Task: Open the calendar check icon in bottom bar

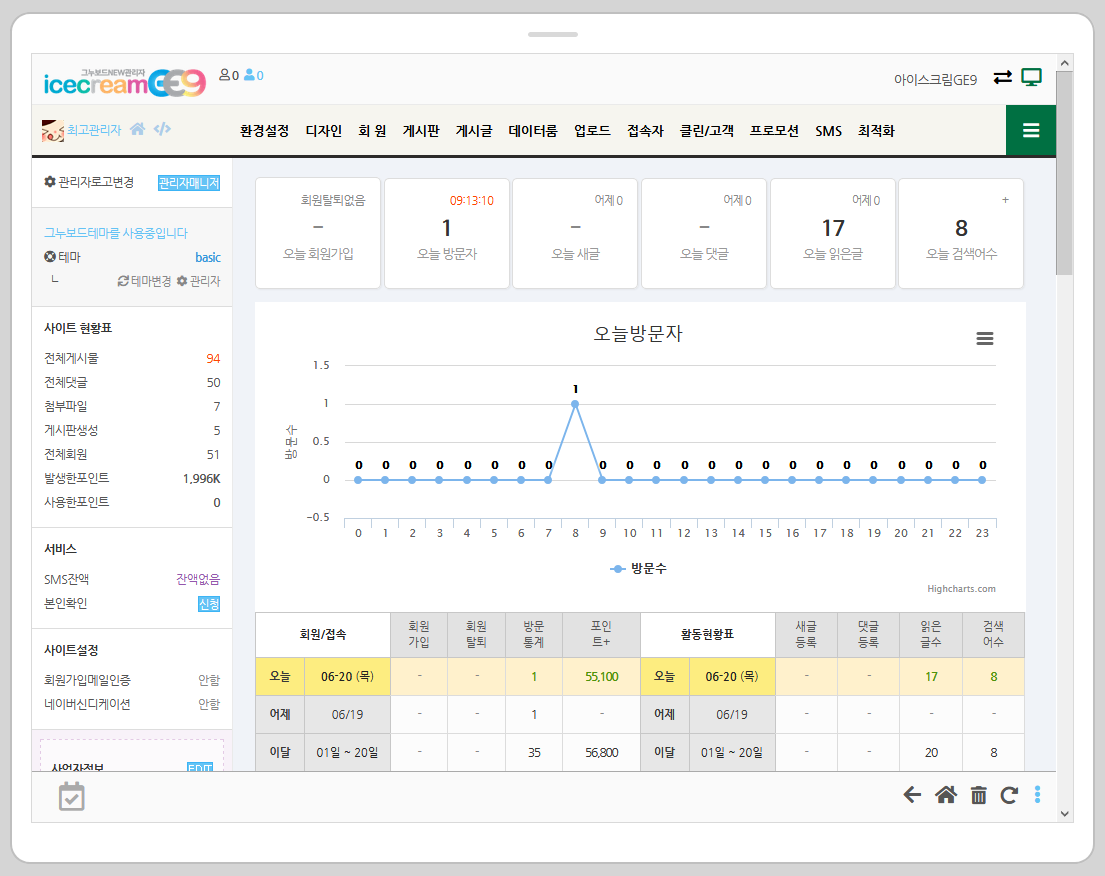Action: click(72, 796)
